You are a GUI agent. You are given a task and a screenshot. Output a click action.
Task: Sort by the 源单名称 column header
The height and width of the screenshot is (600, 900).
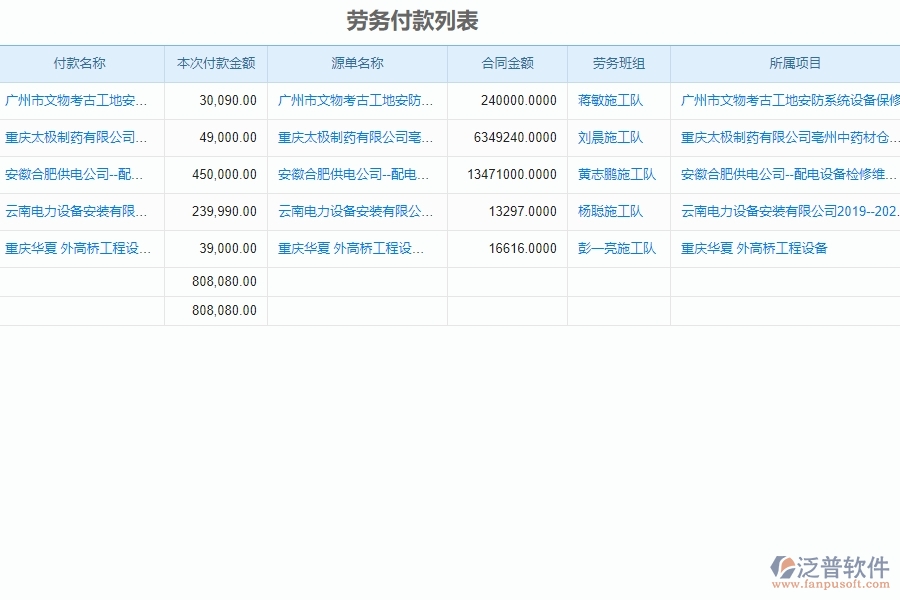357,63
